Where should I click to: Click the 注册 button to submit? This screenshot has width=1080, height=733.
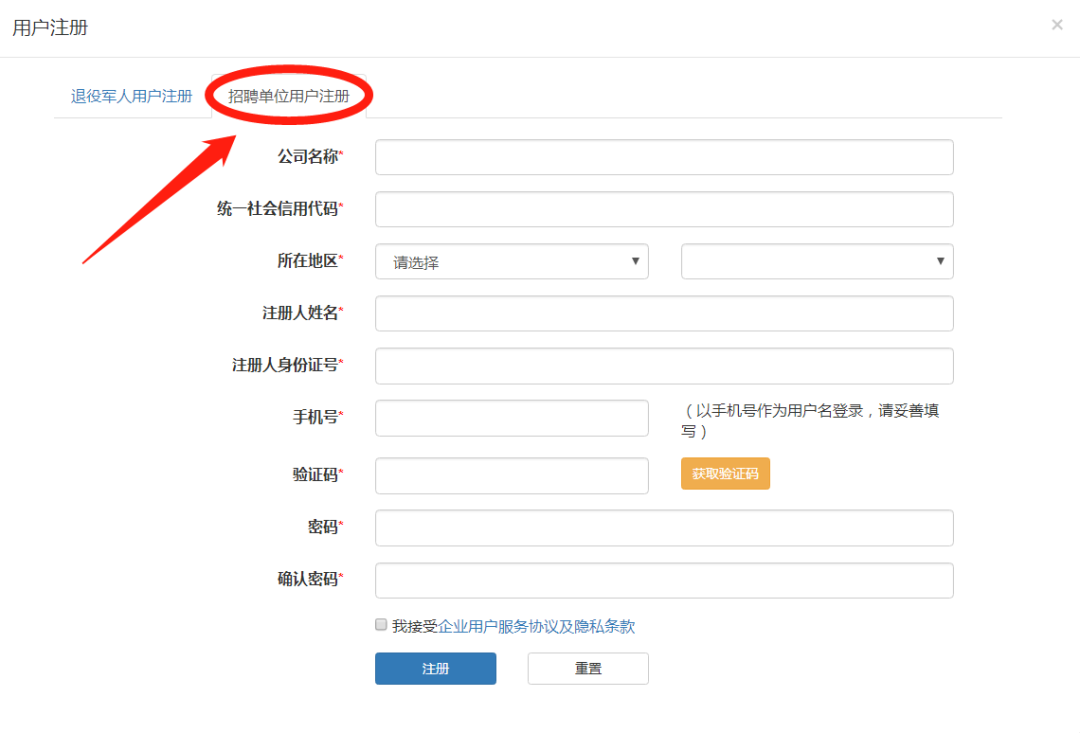[435, 668]
